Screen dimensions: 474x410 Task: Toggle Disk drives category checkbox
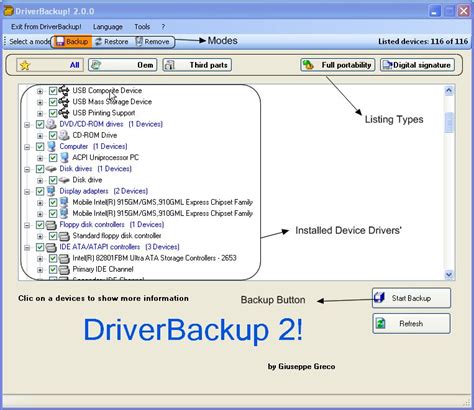(40, 169)
